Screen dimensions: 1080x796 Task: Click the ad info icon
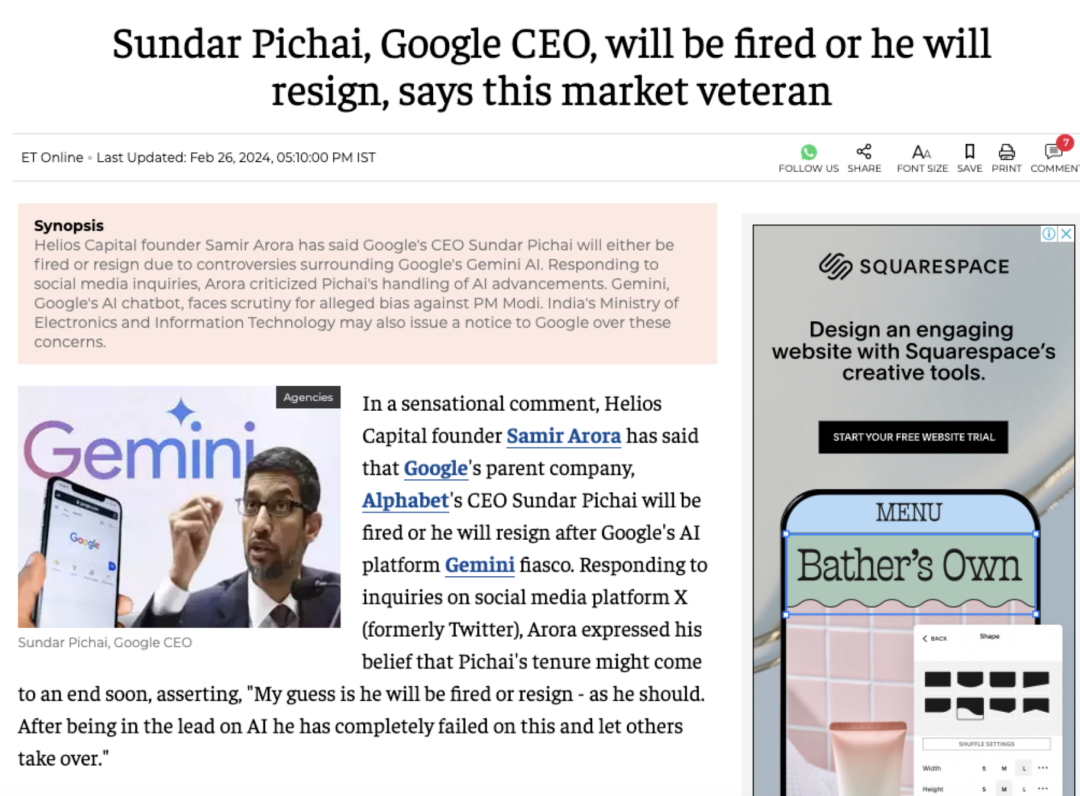tap(1048, 233)
